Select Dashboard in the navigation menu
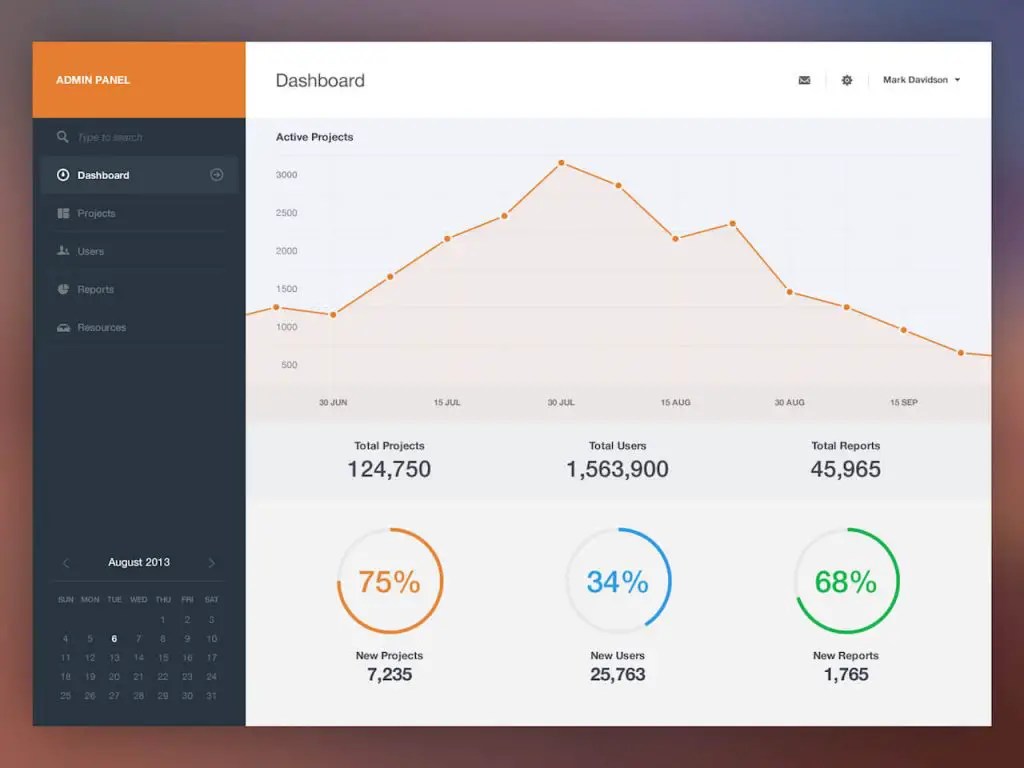Screen dimensions: 1024x768 coord(103,175)
